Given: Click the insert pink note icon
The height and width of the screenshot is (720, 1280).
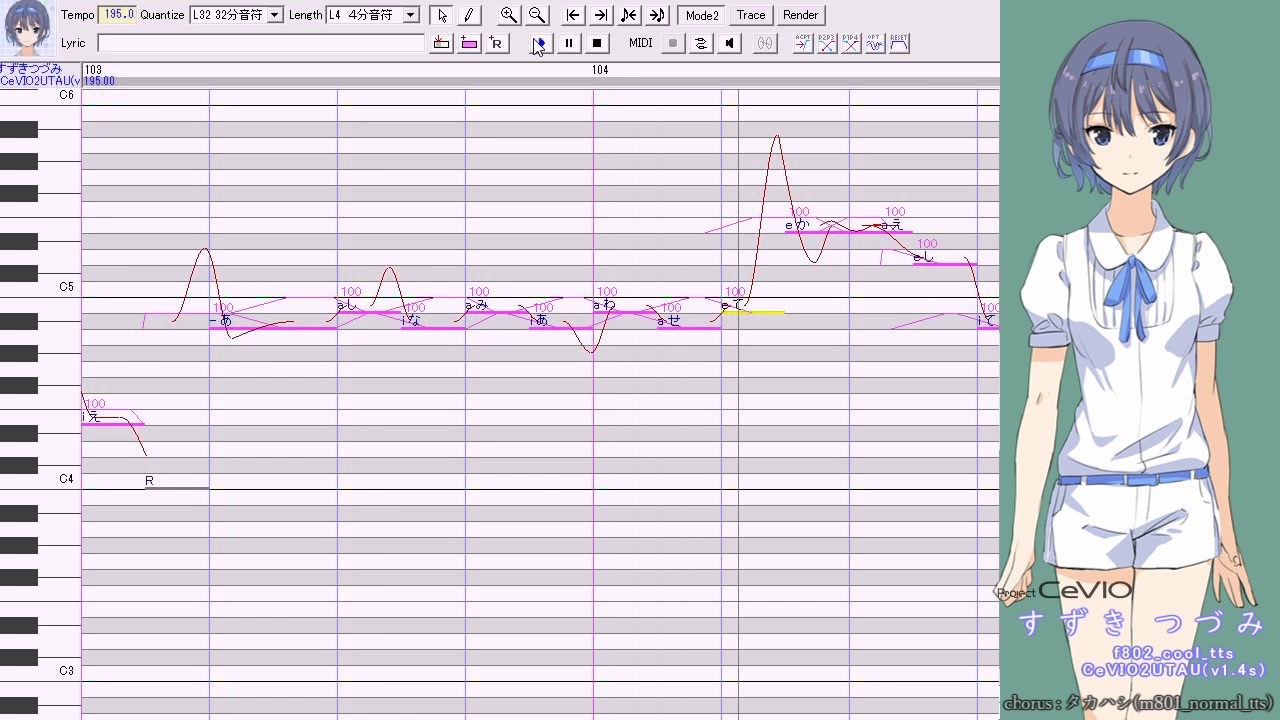Looking at the screenshot, I should 469,43.
